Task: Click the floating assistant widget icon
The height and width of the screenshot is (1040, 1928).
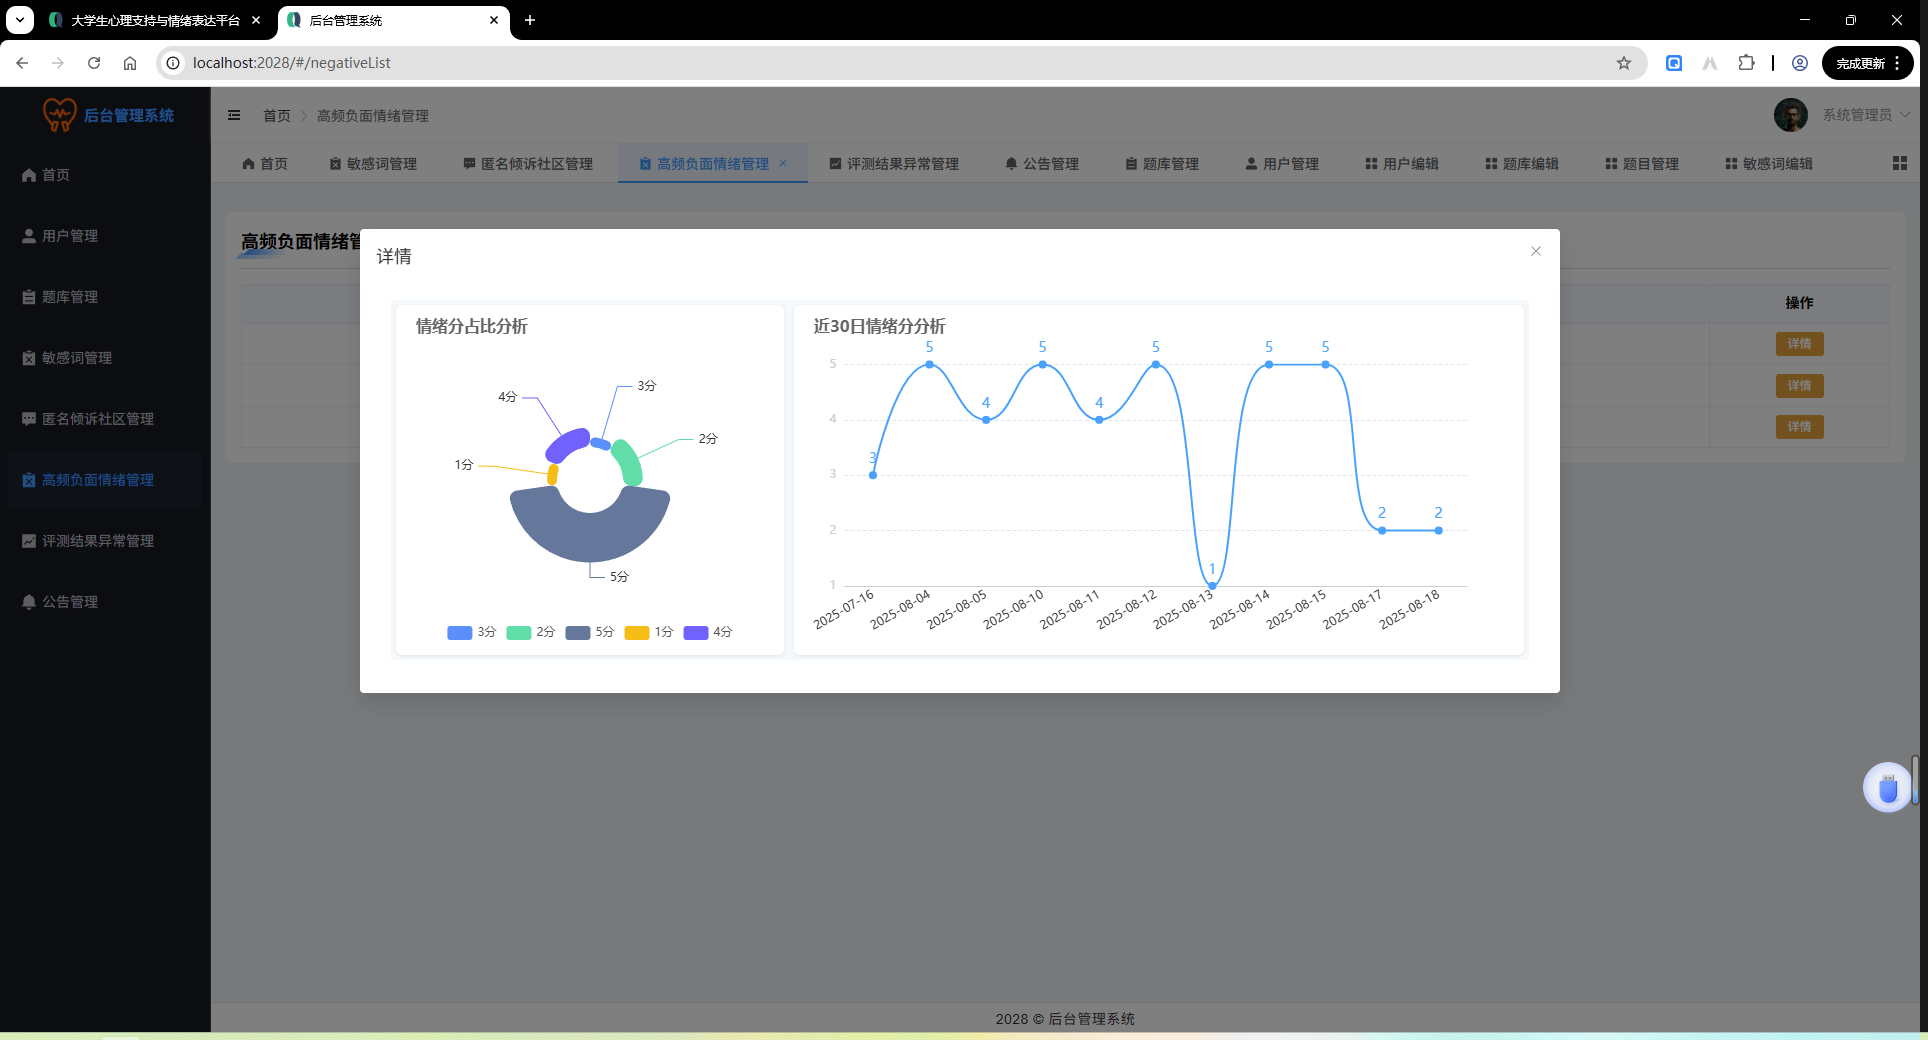Action: 1888,788
